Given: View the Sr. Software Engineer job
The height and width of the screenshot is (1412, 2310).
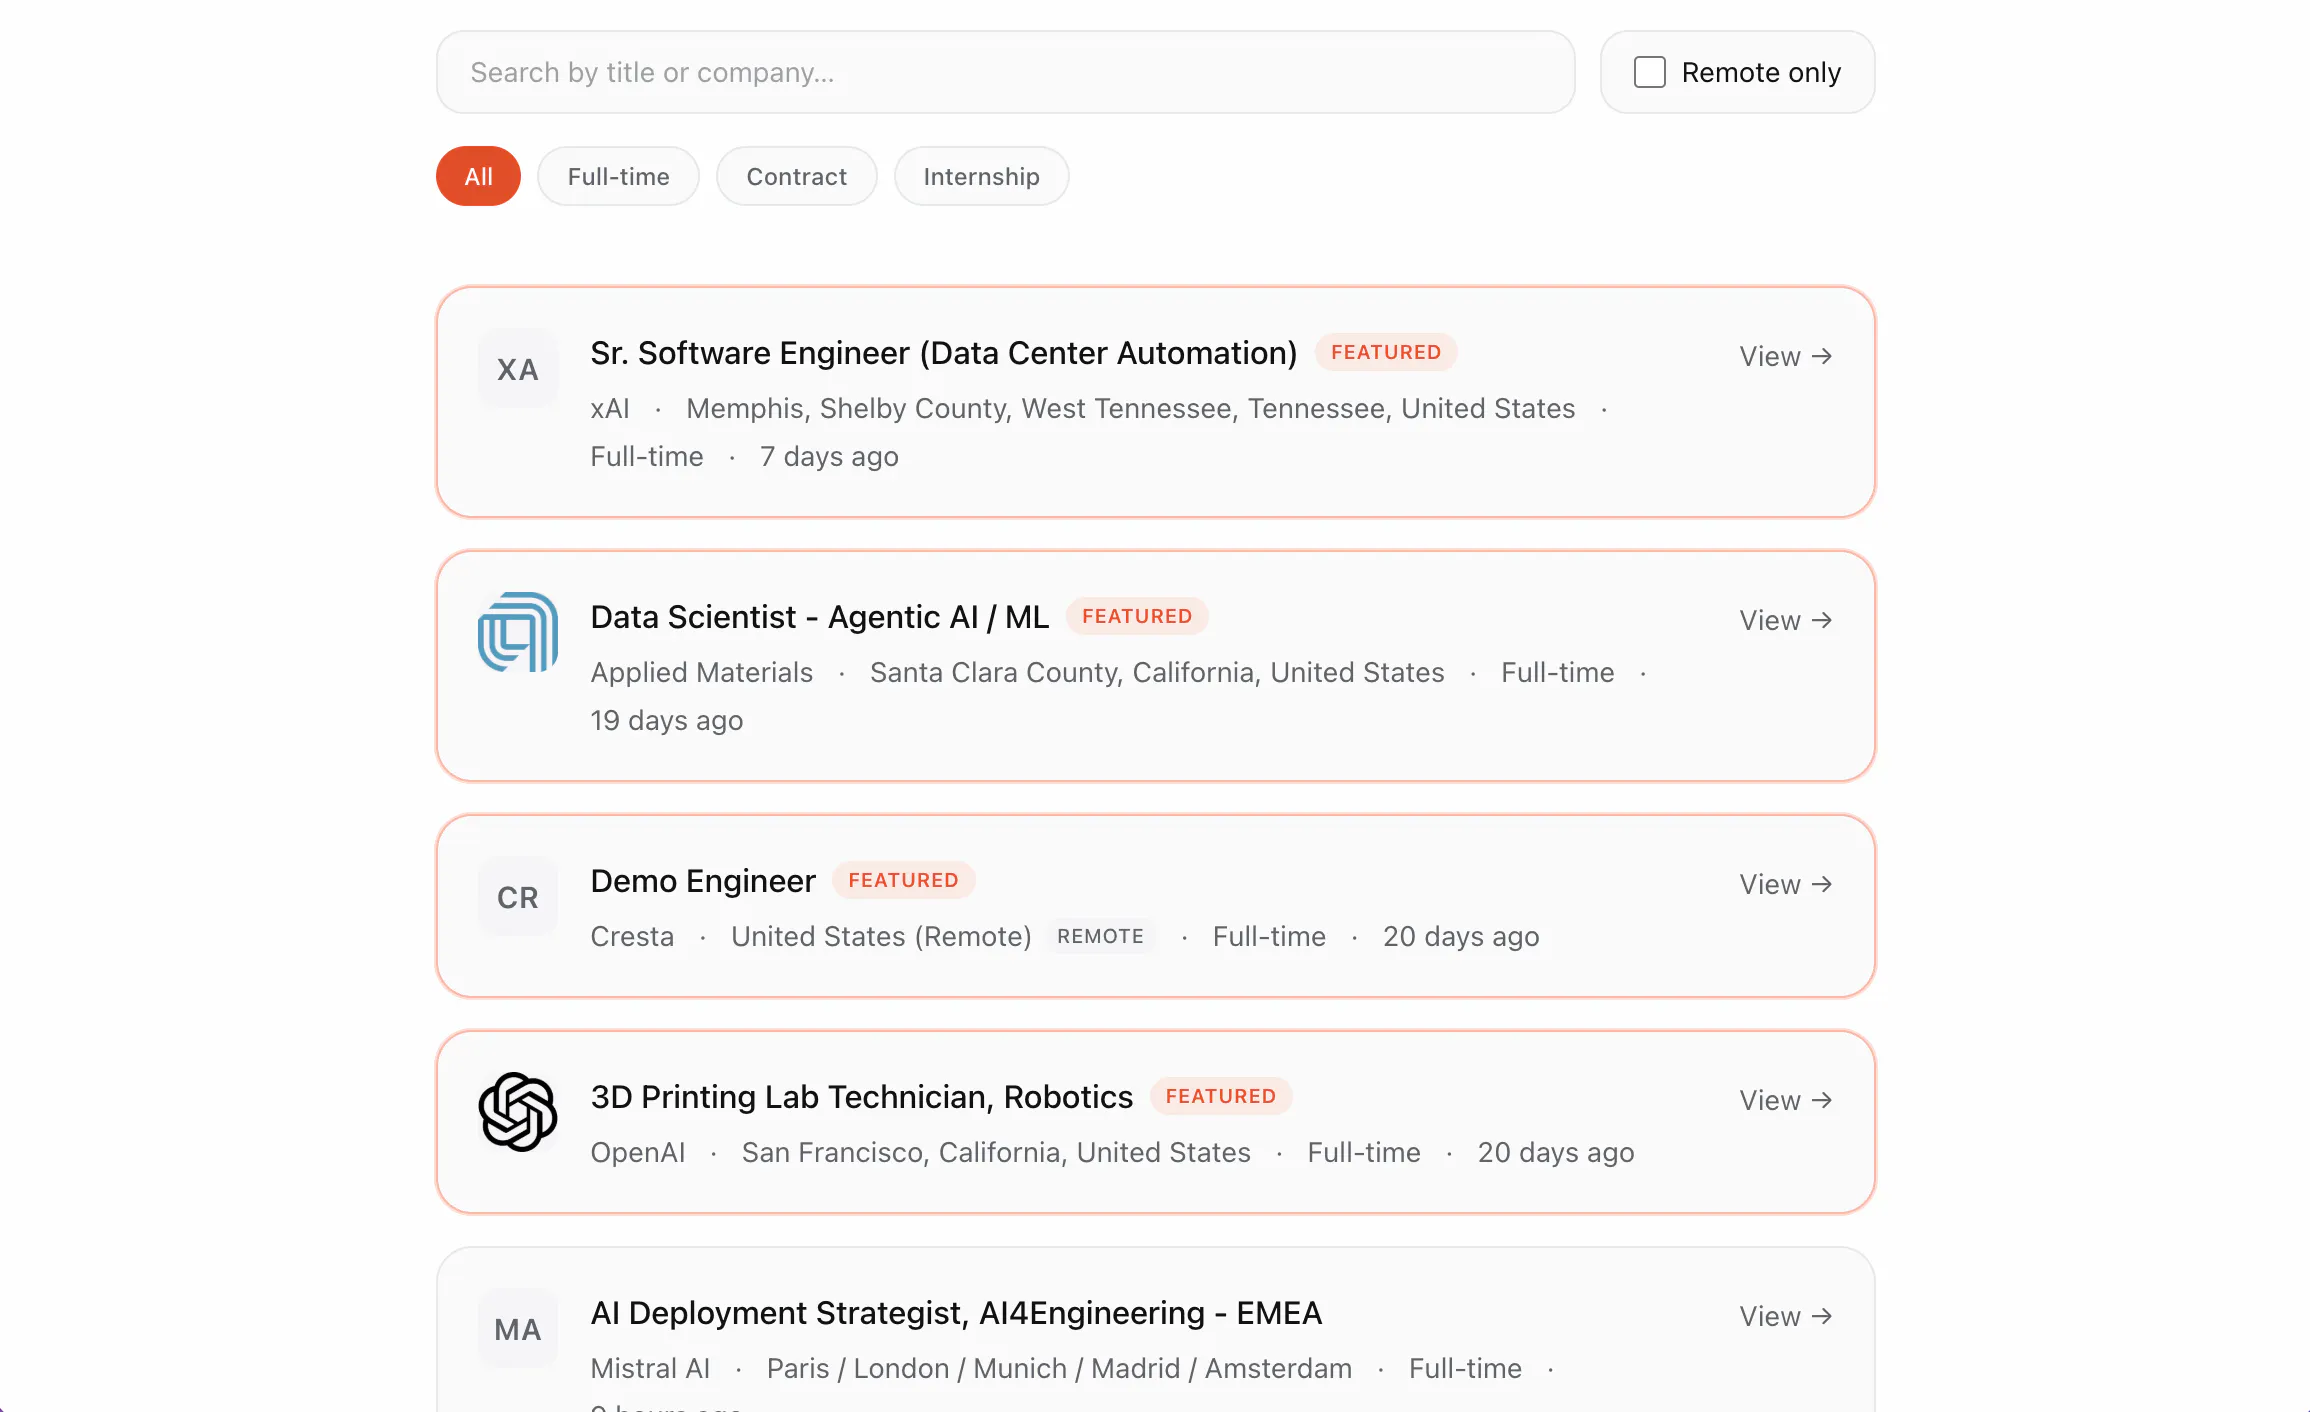Looking at the screenshot, I should click(1786, 356).
